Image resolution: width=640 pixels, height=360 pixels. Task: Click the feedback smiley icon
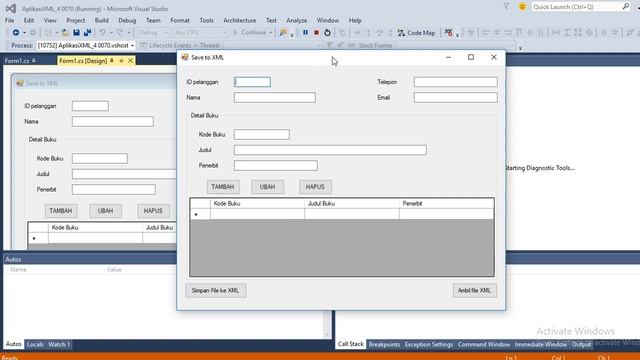pyautogui.click(x=522, y=7)
